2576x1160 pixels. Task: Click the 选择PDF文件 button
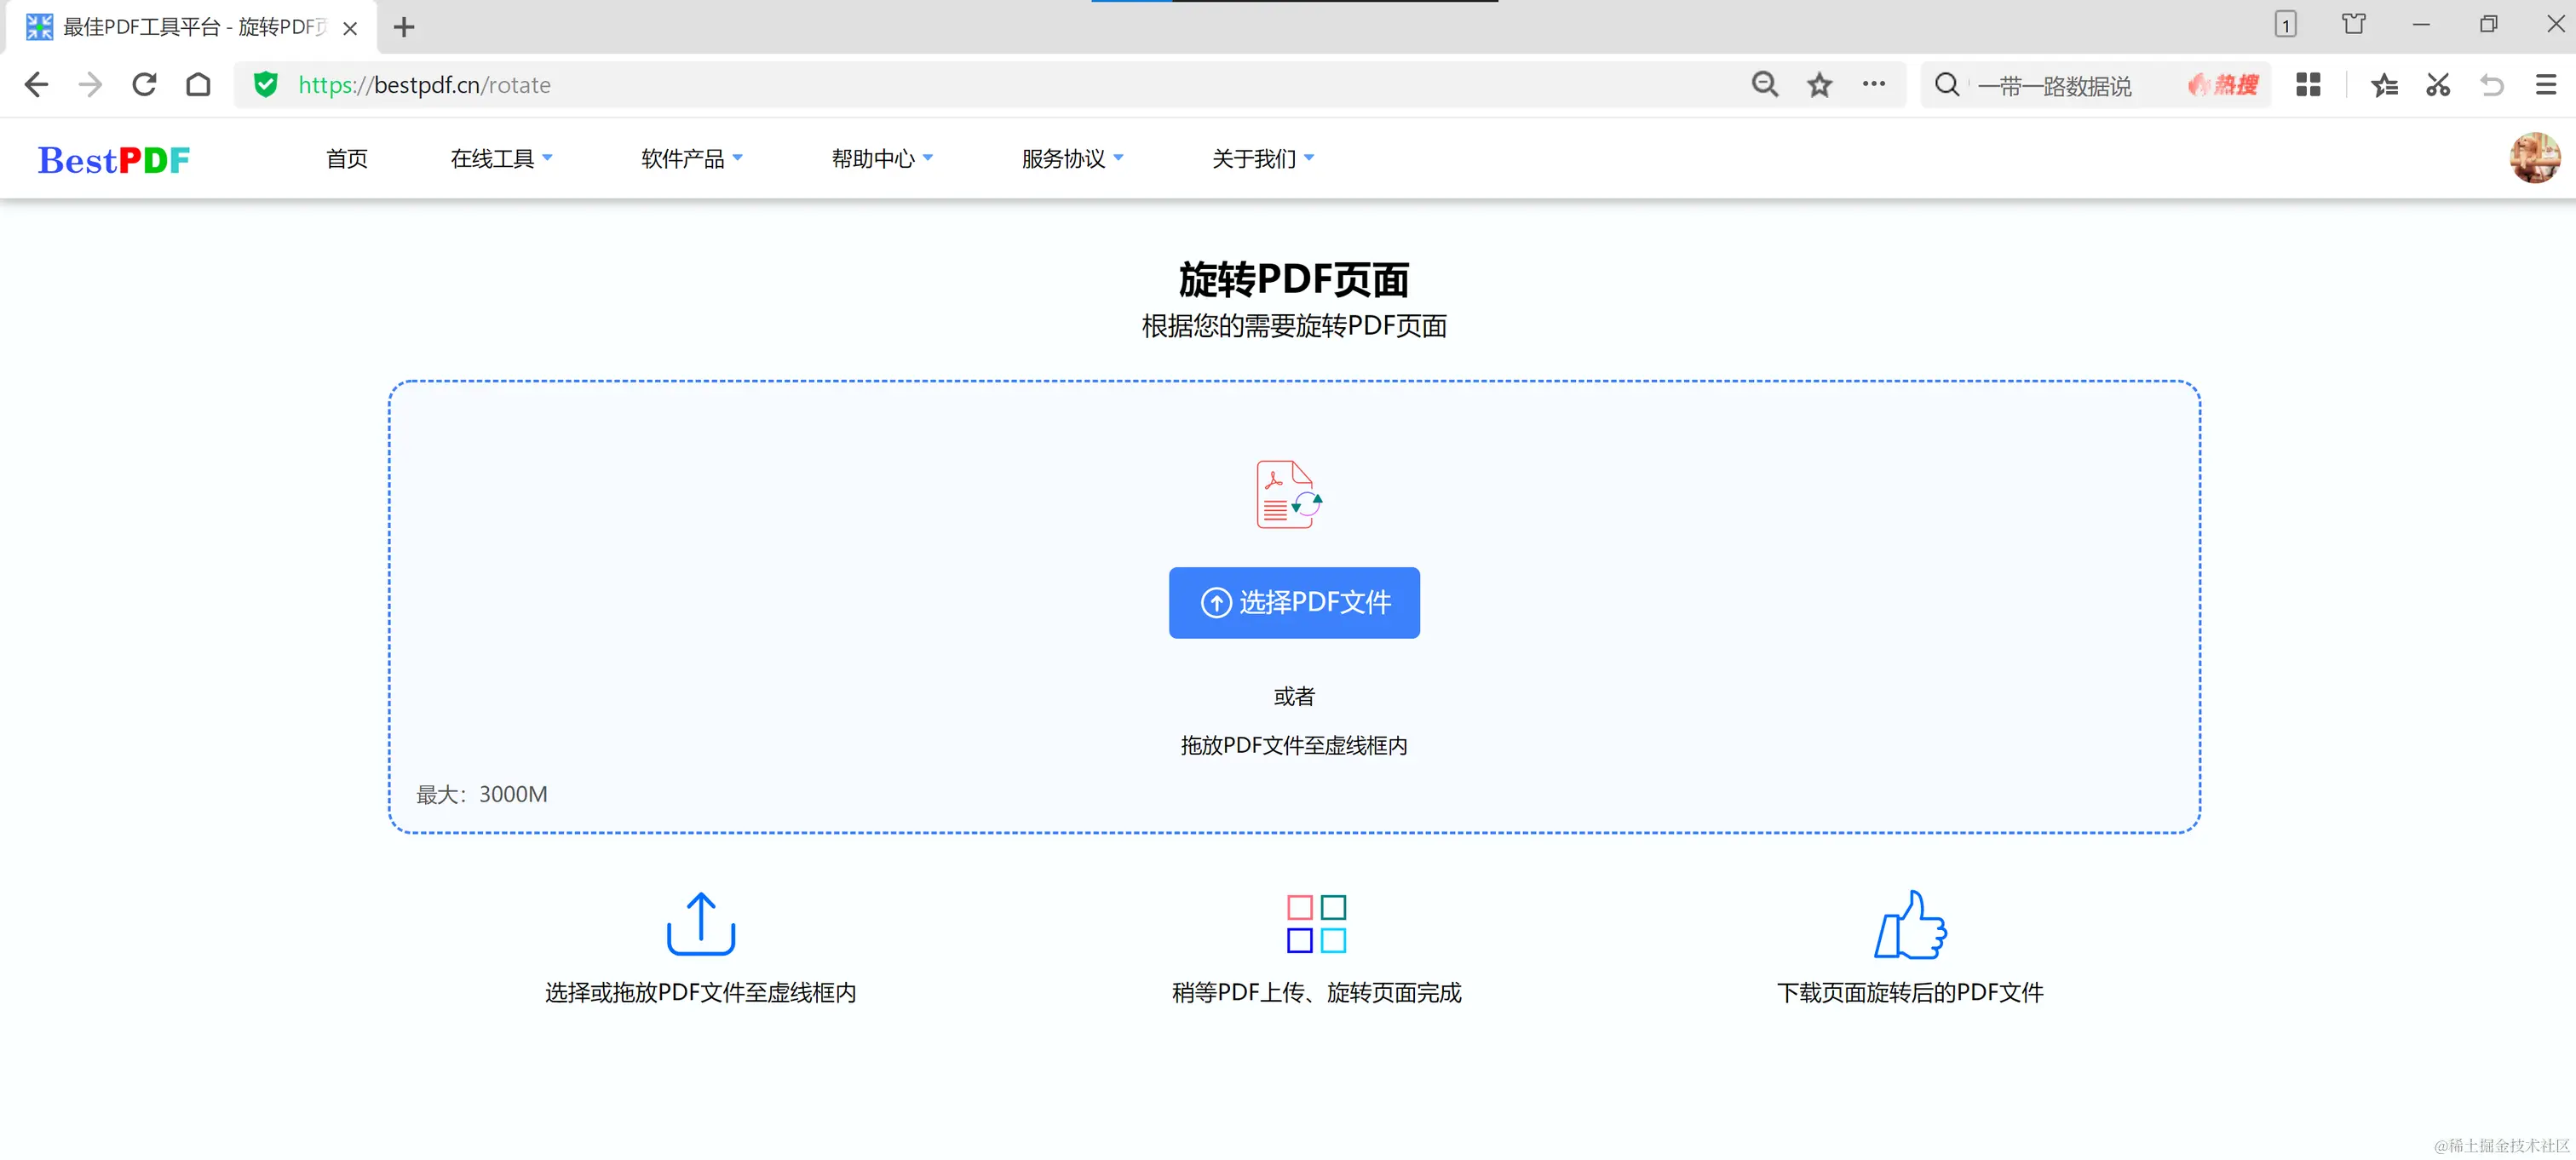pyautogui.click(x=1293, y=602)
